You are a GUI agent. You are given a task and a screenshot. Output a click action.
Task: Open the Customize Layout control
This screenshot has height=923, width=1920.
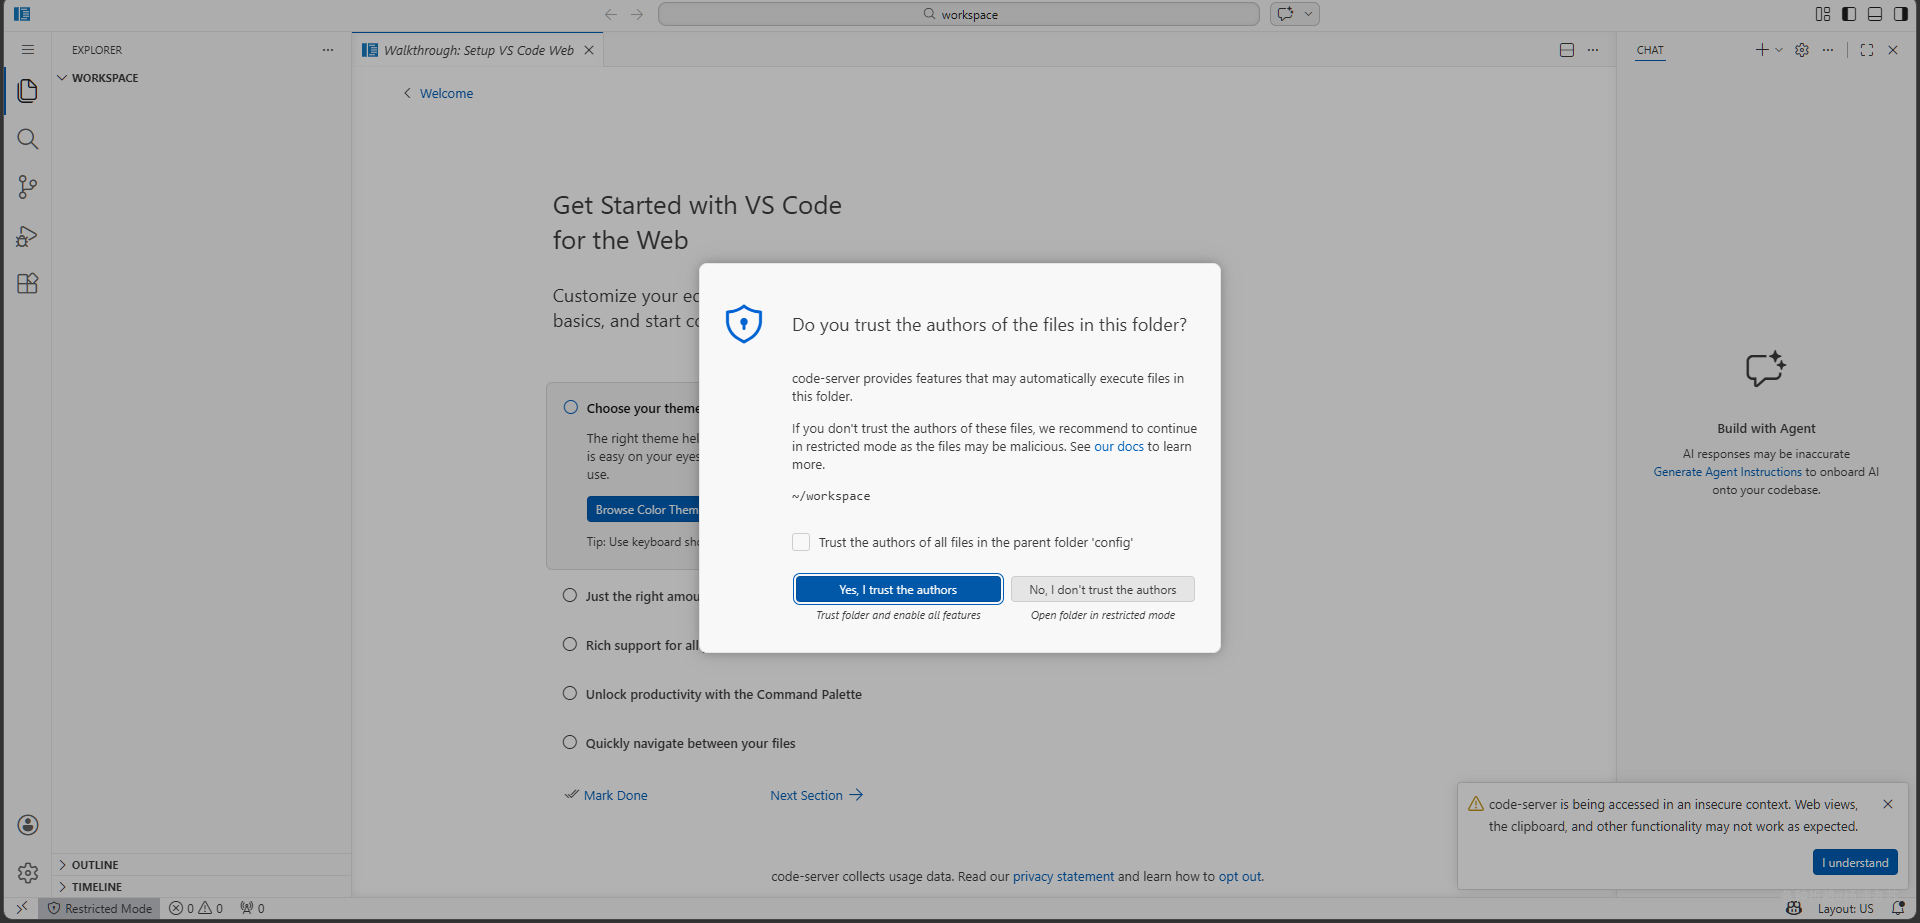pyautogui.click(x=1823, y=14)
